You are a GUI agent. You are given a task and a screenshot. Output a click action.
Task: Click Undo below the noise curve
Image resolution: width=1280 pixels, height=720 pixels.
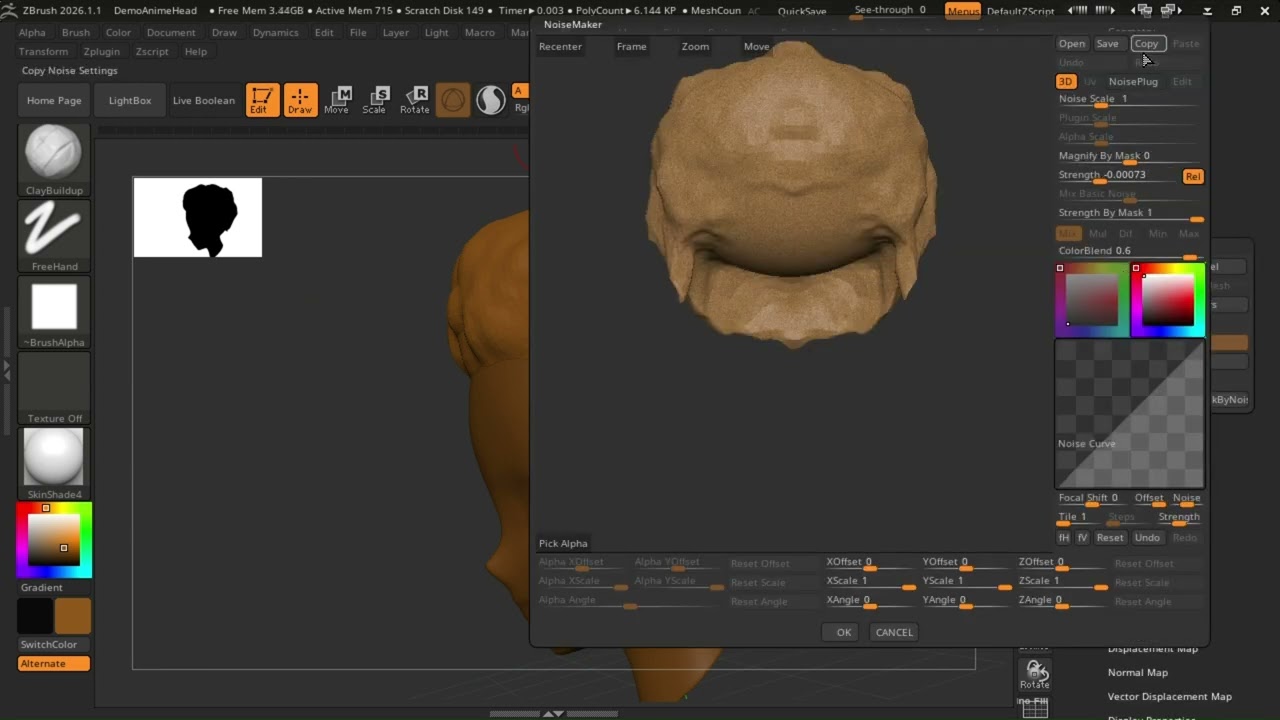tap(1147, 537)
